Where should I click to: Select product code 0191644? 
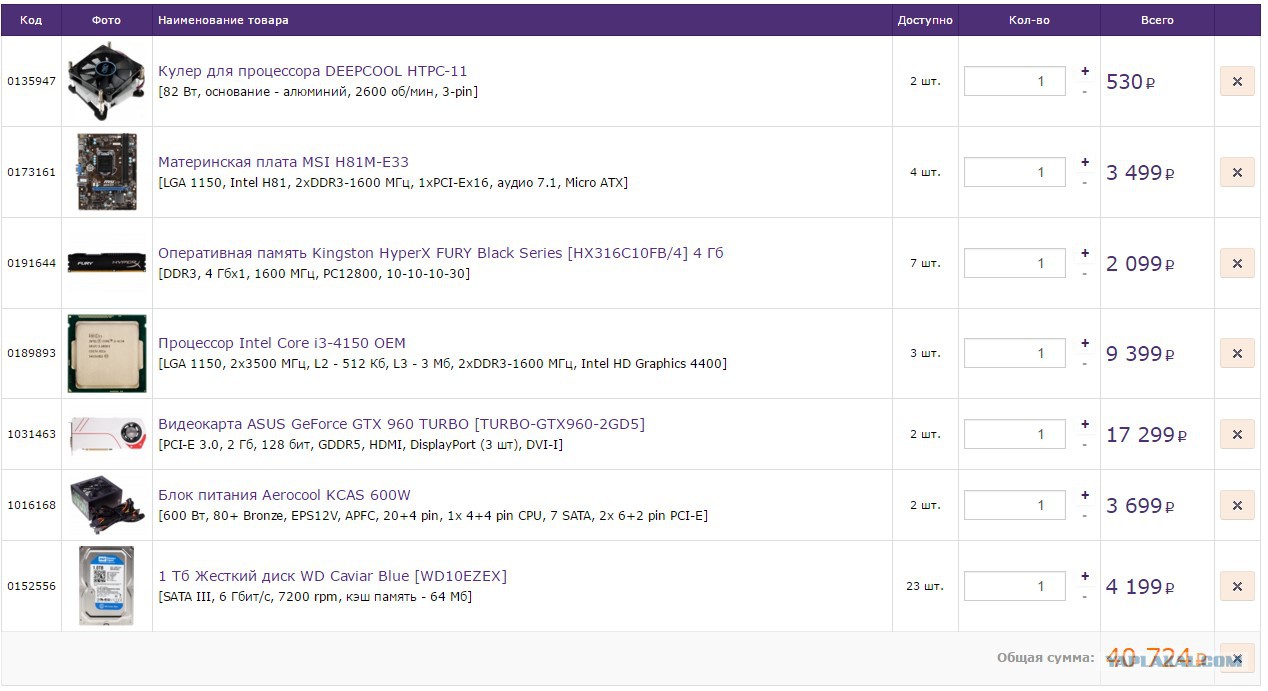point(31,263)
